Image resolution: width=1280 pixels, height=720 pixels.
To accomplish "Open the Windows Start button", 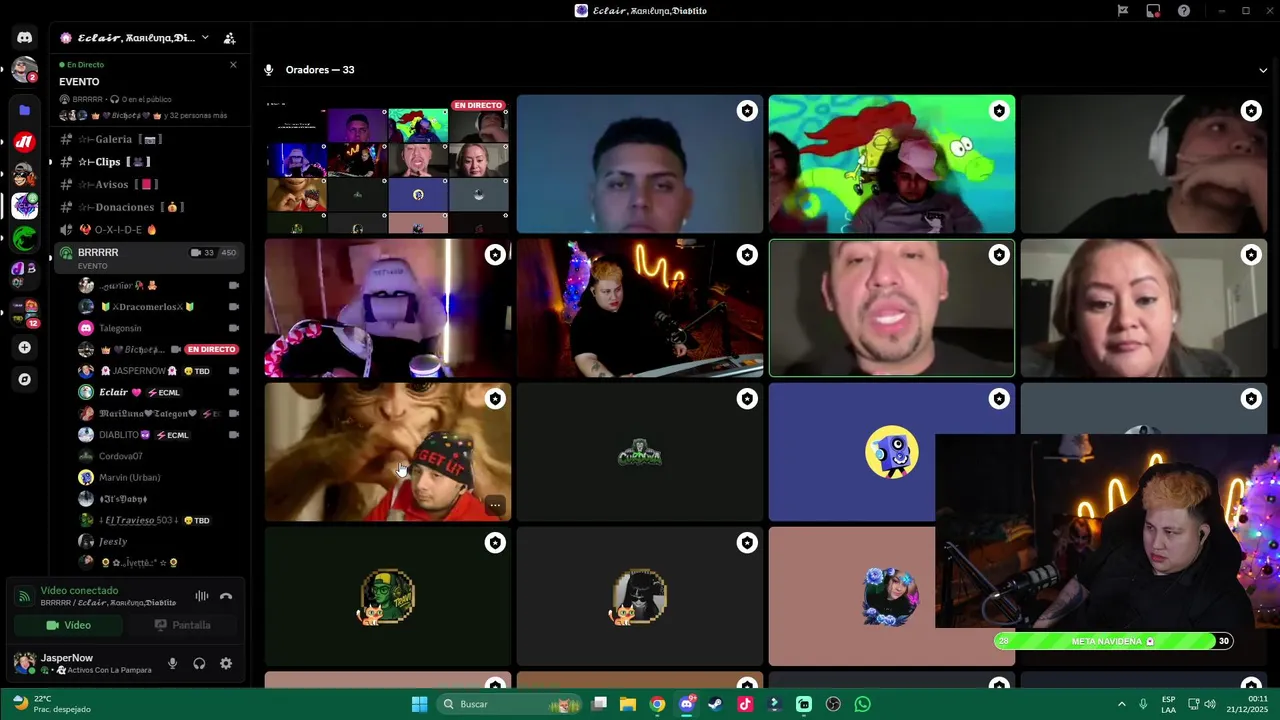I will pyautogui.click(x=419, y=704).
